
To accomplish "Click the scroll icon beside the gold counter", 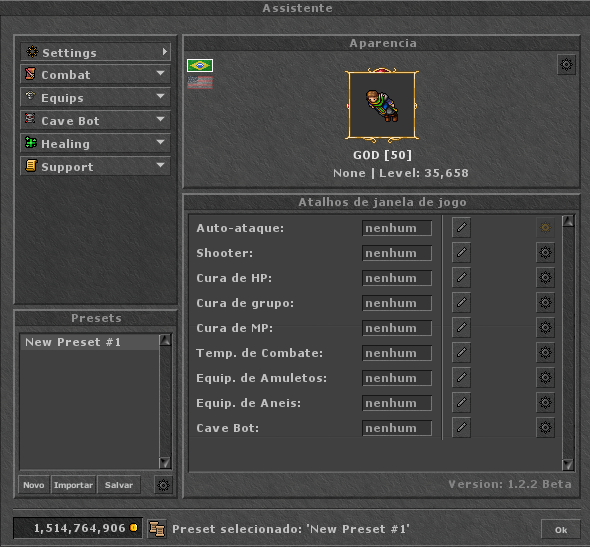I will point(157,529).
